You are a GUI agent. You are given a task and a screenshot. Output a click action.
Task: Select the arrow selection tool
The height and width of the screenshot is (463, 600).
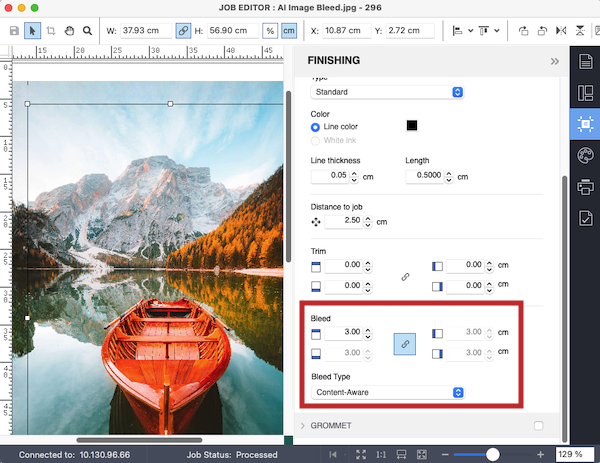point(32,31)
